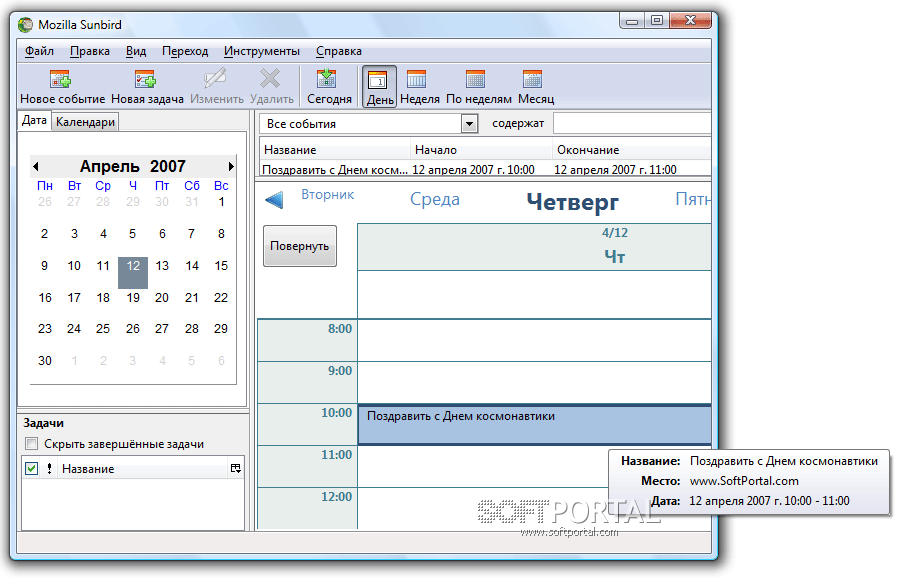Switch to the Дата tab
This screenshot has width=898, height=583.
click(34, 121)
